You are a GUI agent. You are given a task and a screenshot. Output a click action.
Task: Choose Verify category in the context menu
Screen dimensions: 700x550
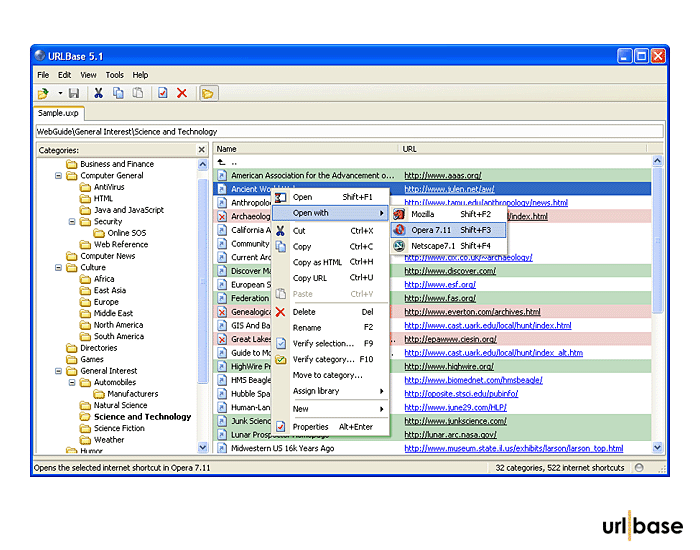pyautogui.click(x=331, y=359)
